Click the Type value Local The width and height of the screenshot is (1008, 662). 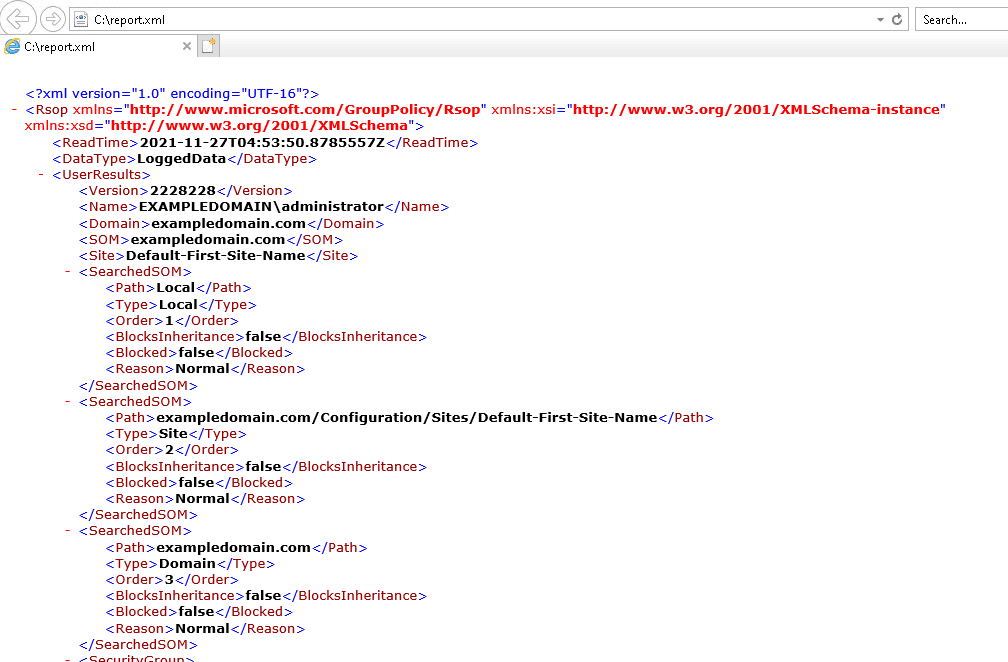(x=178, y=305)
